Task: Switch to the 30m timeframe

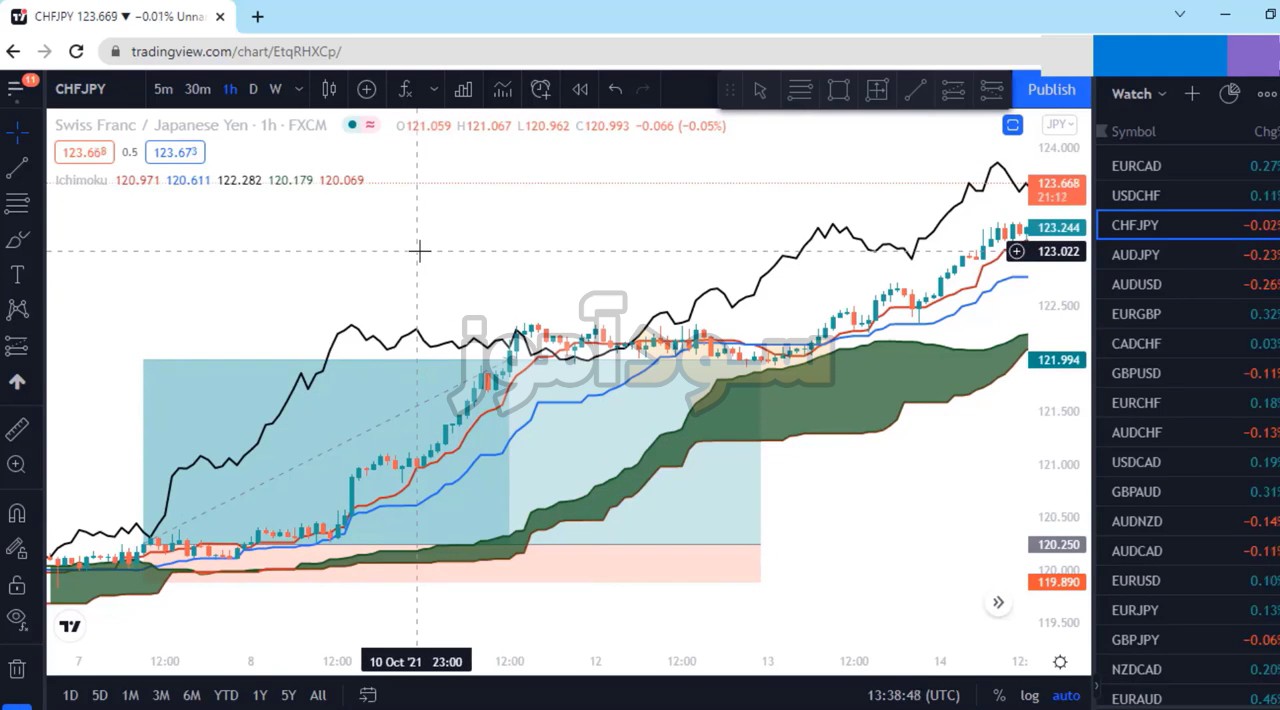Action: pyautogui.click(x=197, y=90)
